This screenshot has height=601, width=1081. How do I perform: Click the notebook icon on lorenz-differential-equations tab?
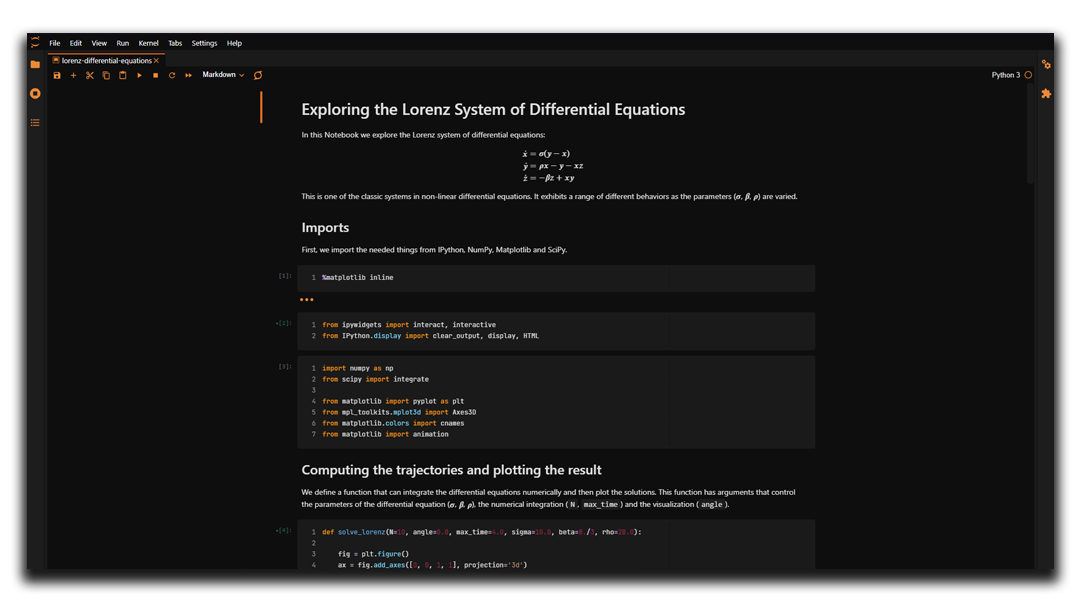click(x=56, y=61)
